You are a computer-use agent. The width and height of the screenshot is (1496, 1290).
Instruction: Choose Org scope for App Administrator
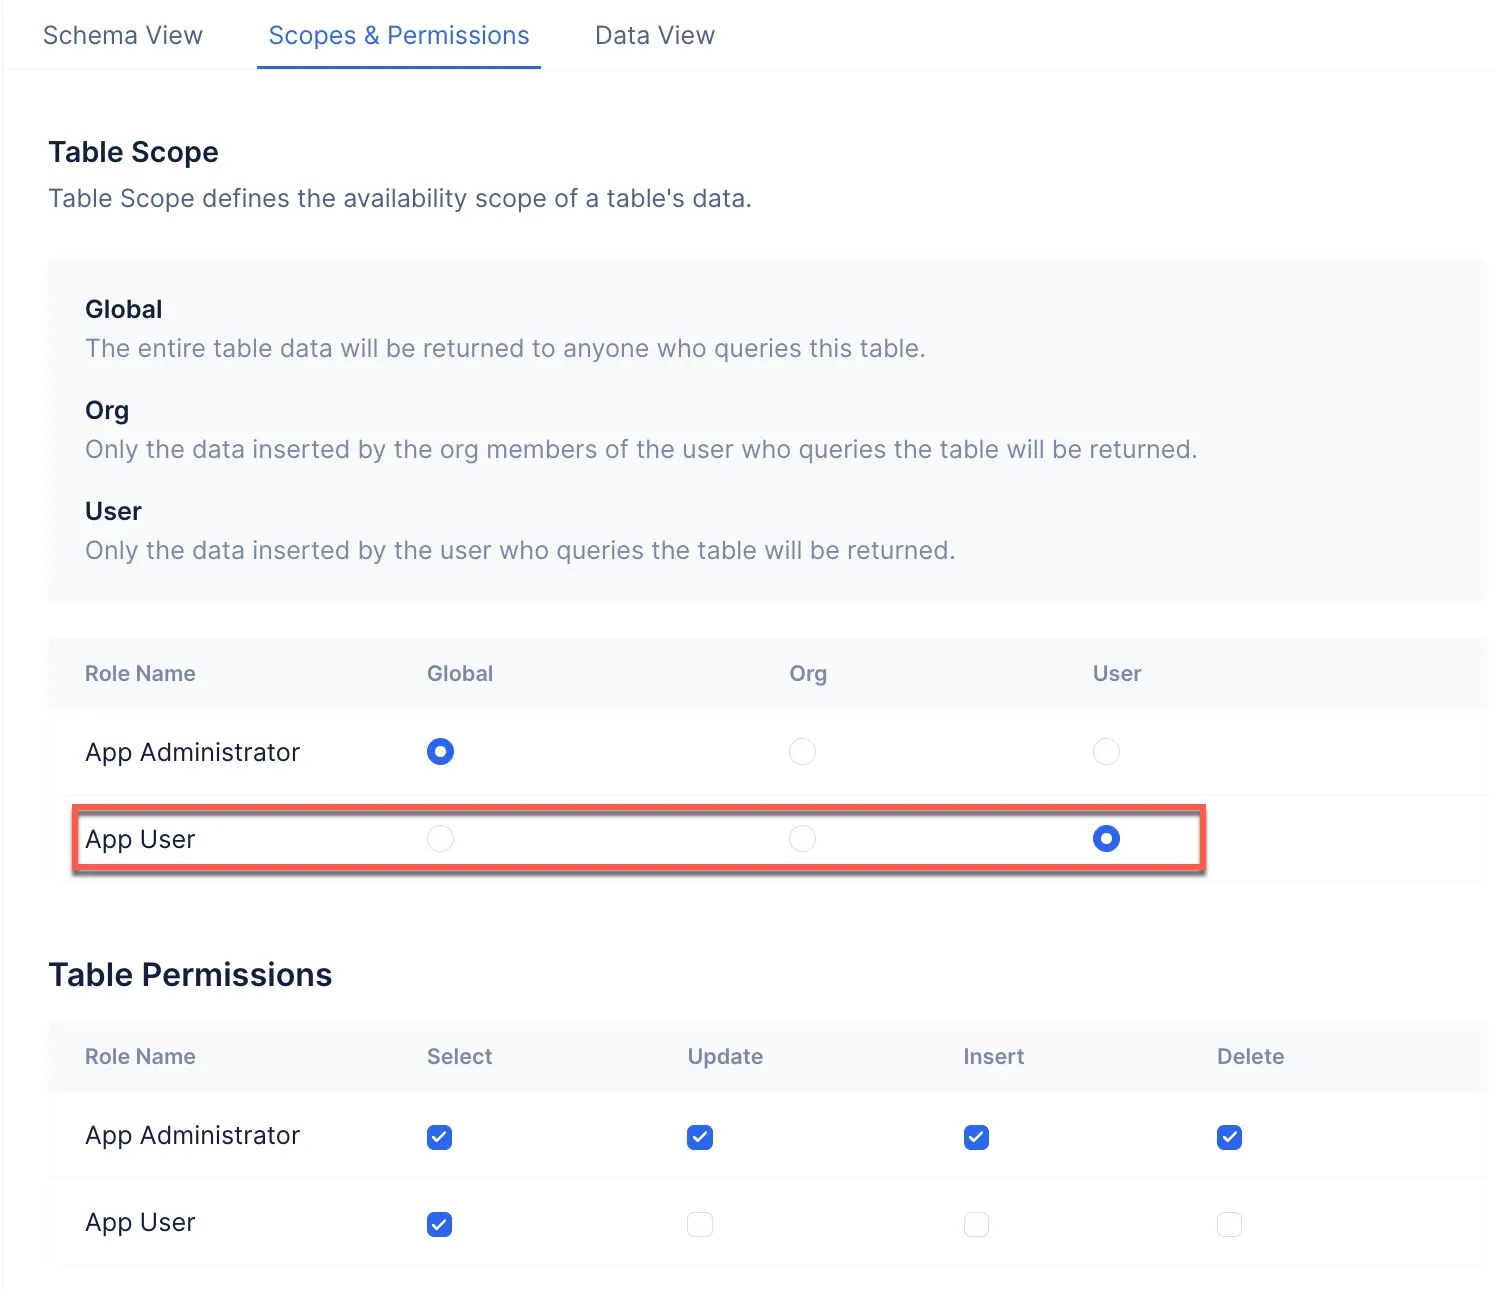[x=802, y=751]
